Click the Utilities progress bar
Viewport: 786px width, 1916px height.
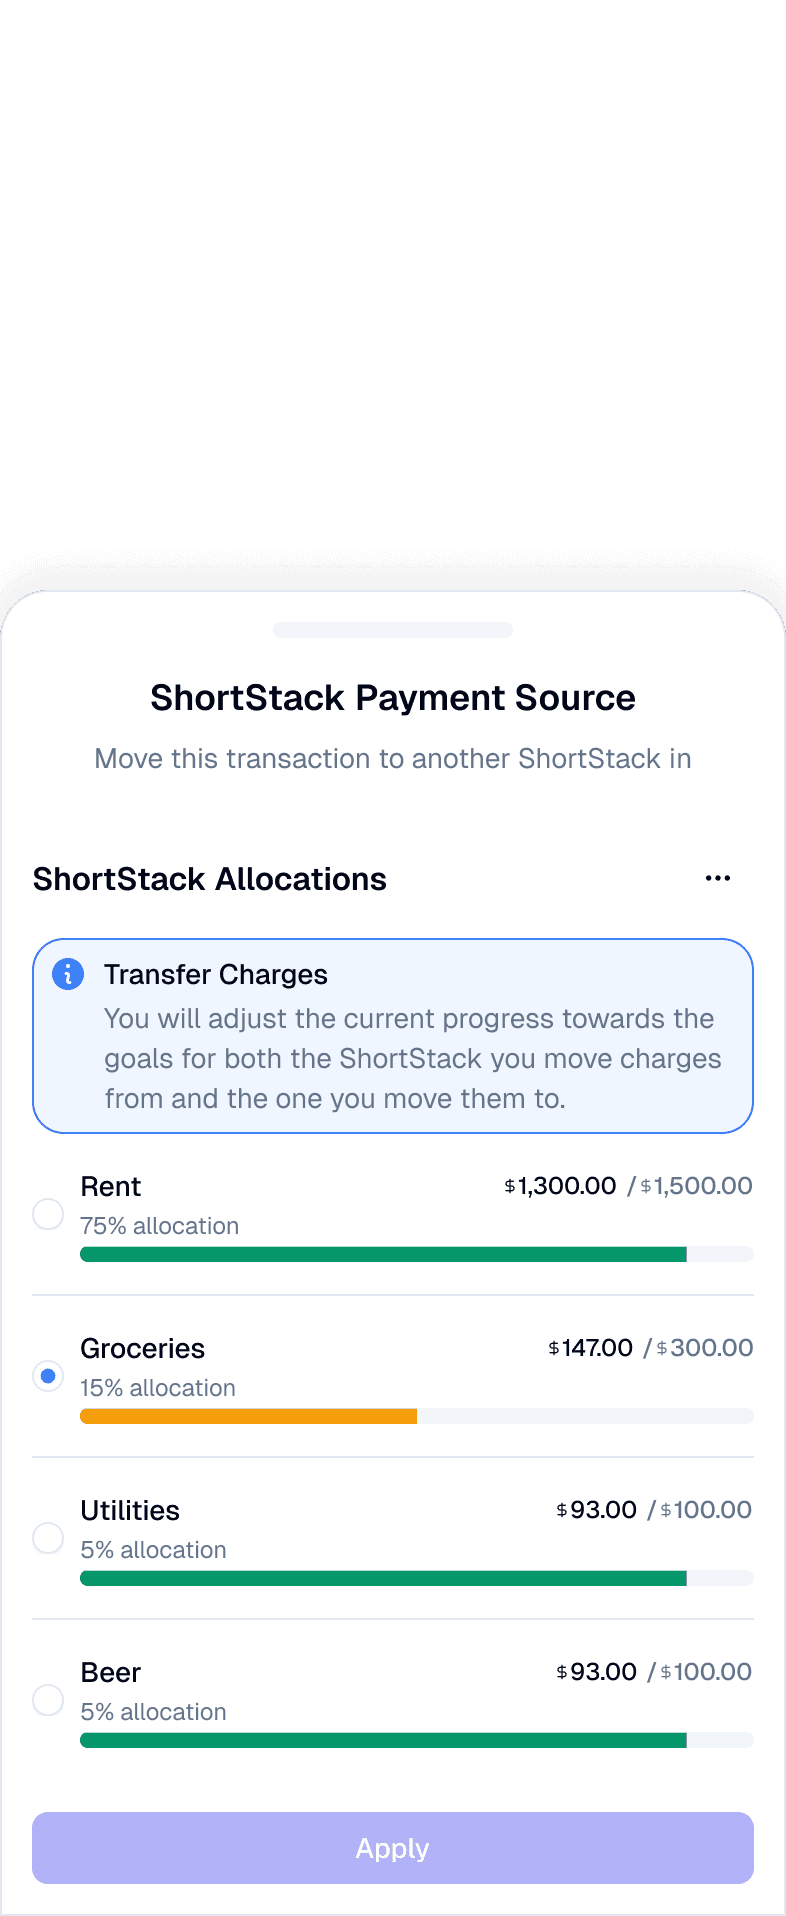coord(417,1578)
